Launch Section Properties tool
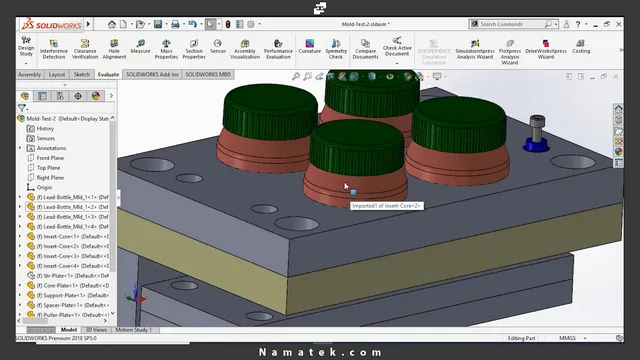Screen dimensions: 640x360 click(x=194, y=49)
